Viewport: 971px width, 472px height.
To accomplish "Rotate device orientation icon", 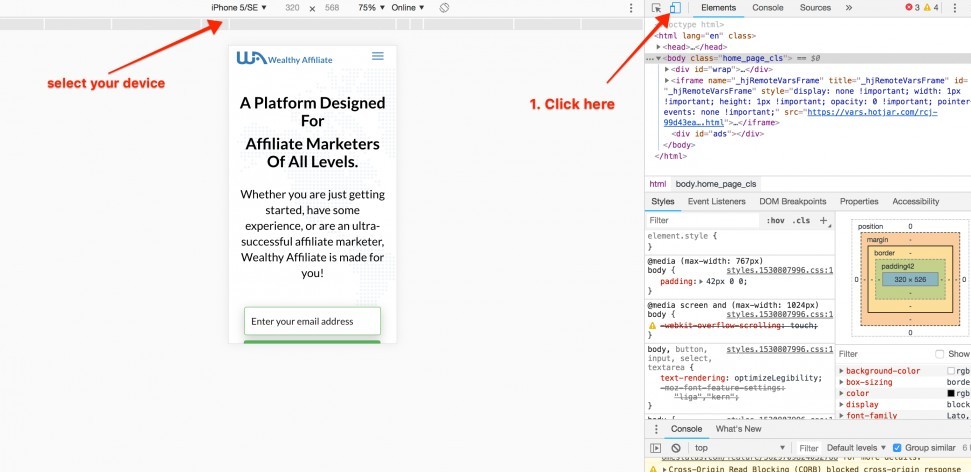I will [444, 8].
